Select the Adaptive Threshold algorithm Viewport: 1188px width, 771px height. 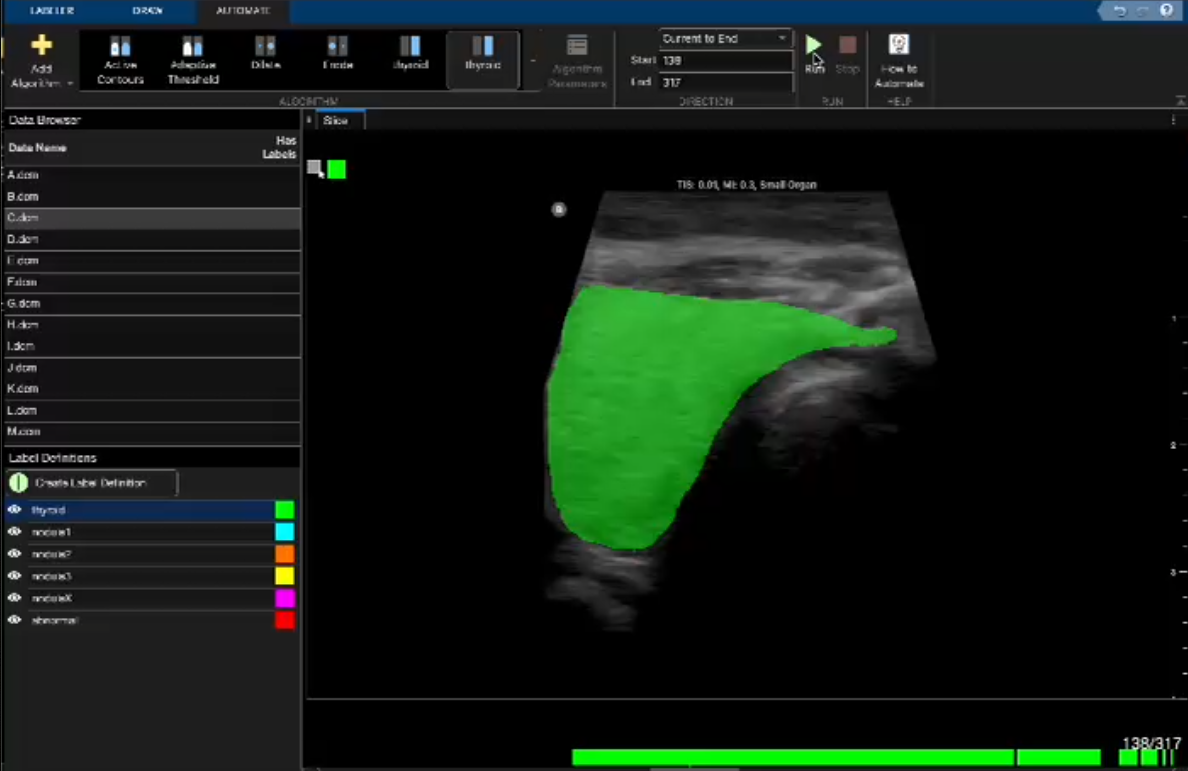tap(192, 58)
